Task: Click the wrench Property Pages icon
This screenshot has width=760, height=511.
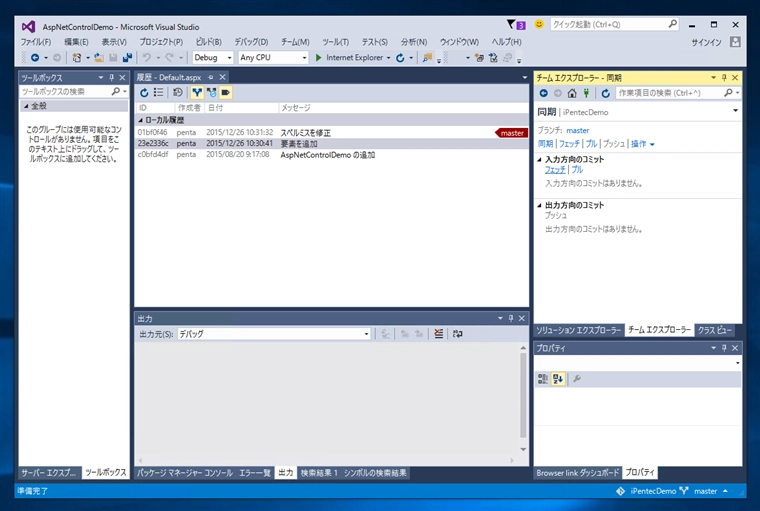Action: click(x=577, y=379)
